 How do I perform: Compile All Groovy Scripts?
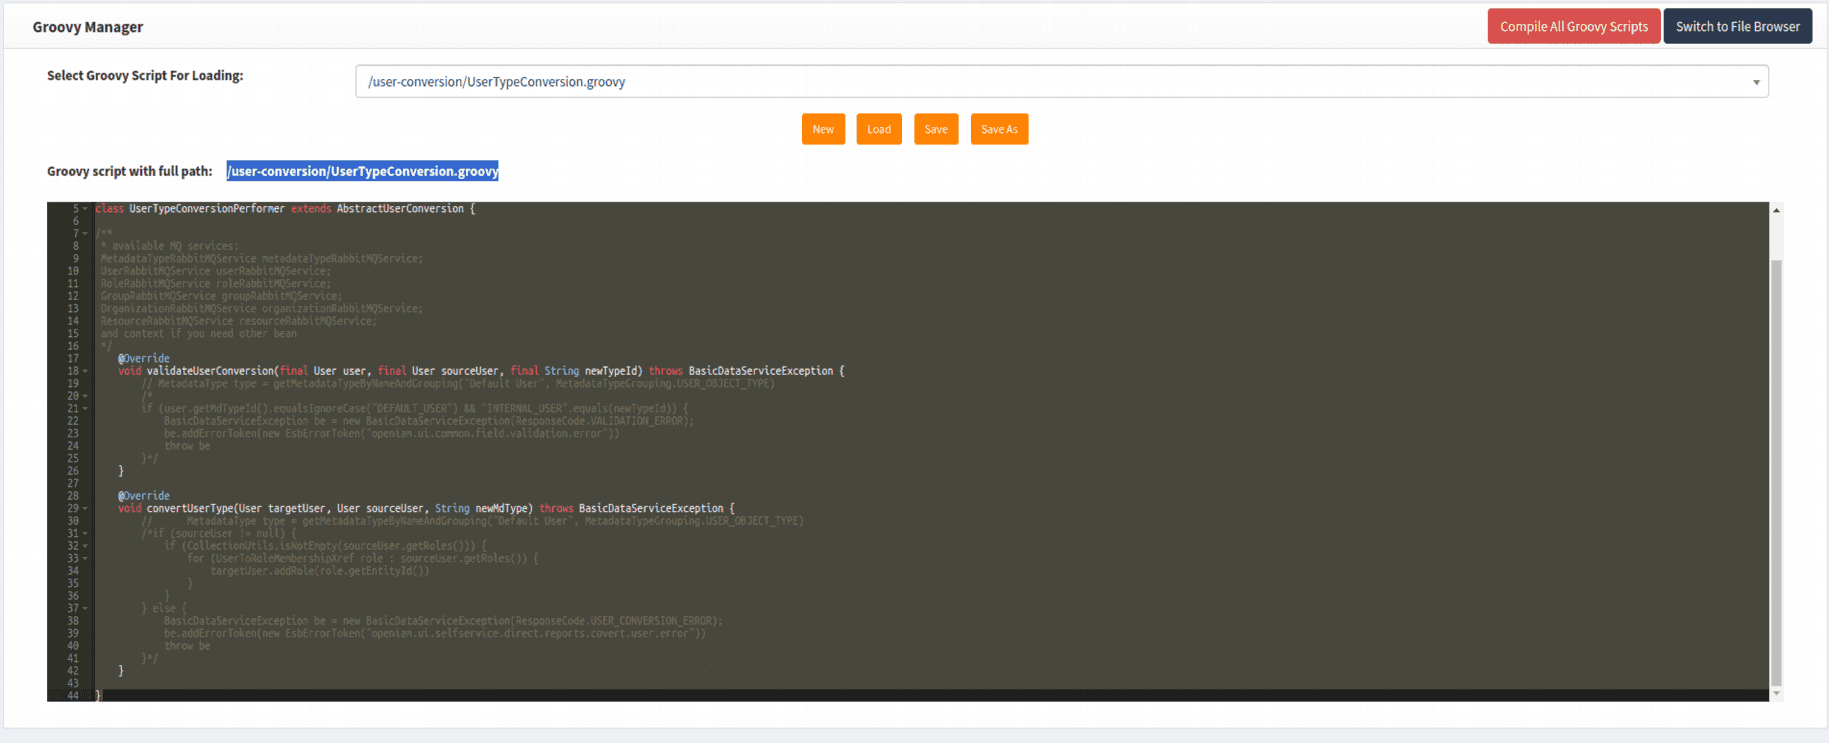[1573, 27]
